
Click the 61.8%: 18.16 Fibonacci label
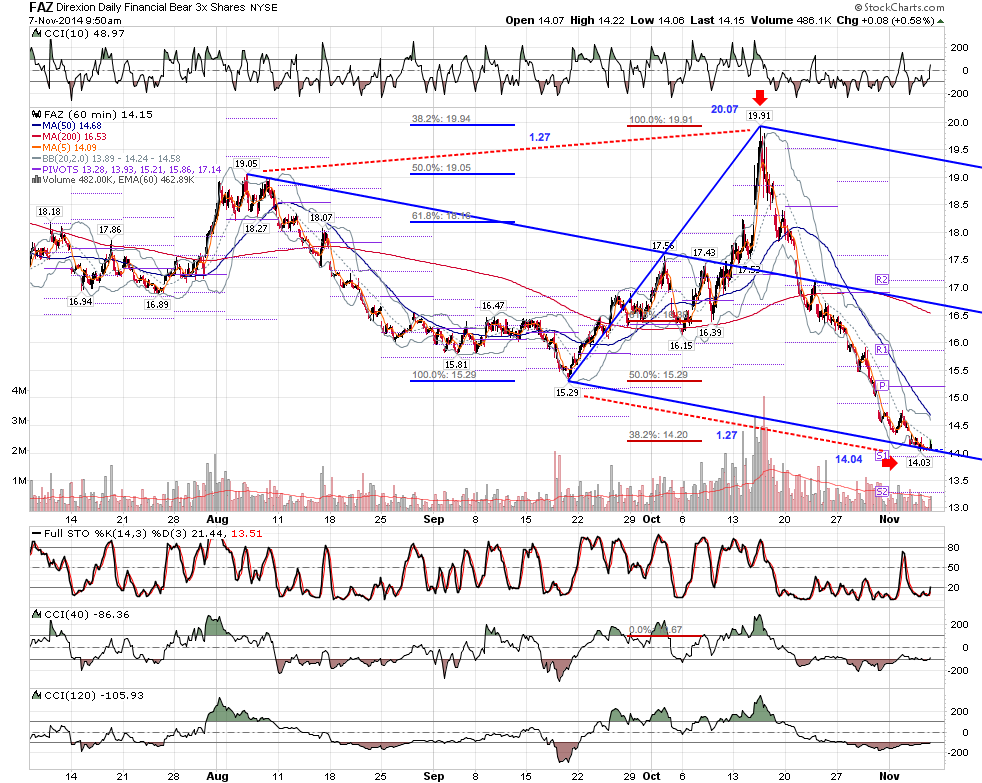(x=441, y=216)
